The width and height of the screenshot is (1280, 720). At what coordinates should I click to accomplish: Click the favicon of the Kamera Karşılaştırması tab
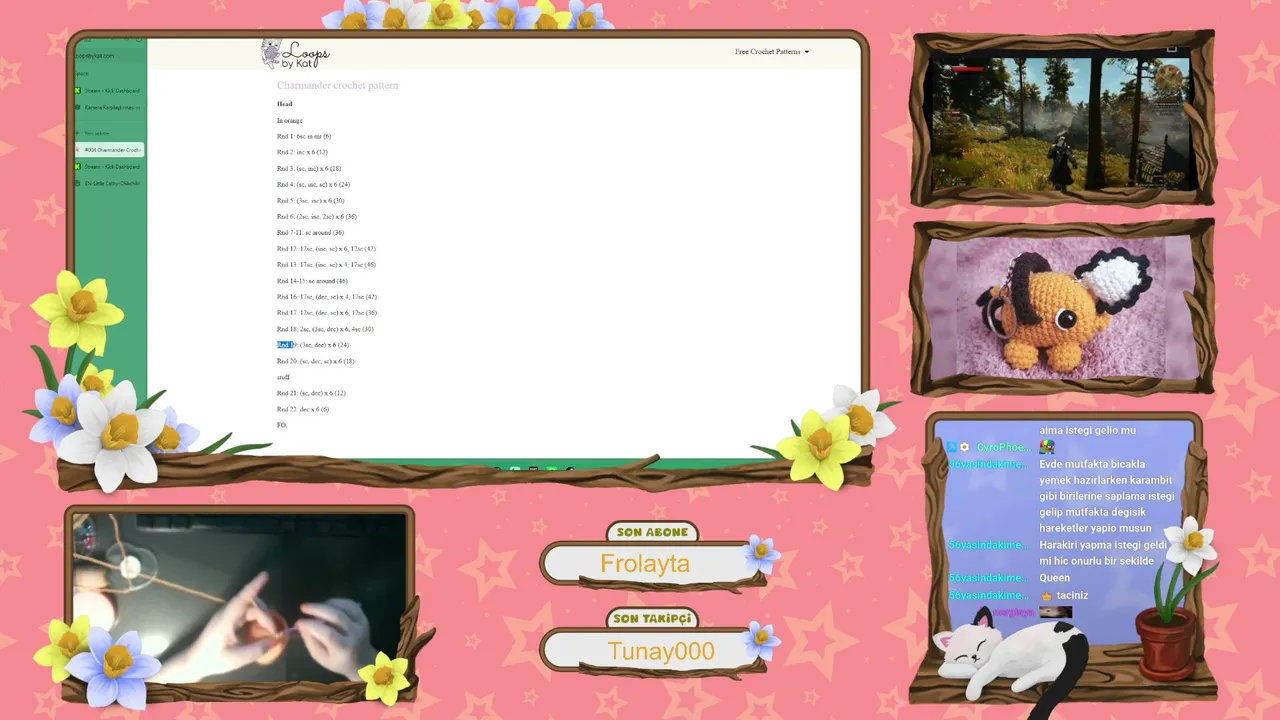78,107
